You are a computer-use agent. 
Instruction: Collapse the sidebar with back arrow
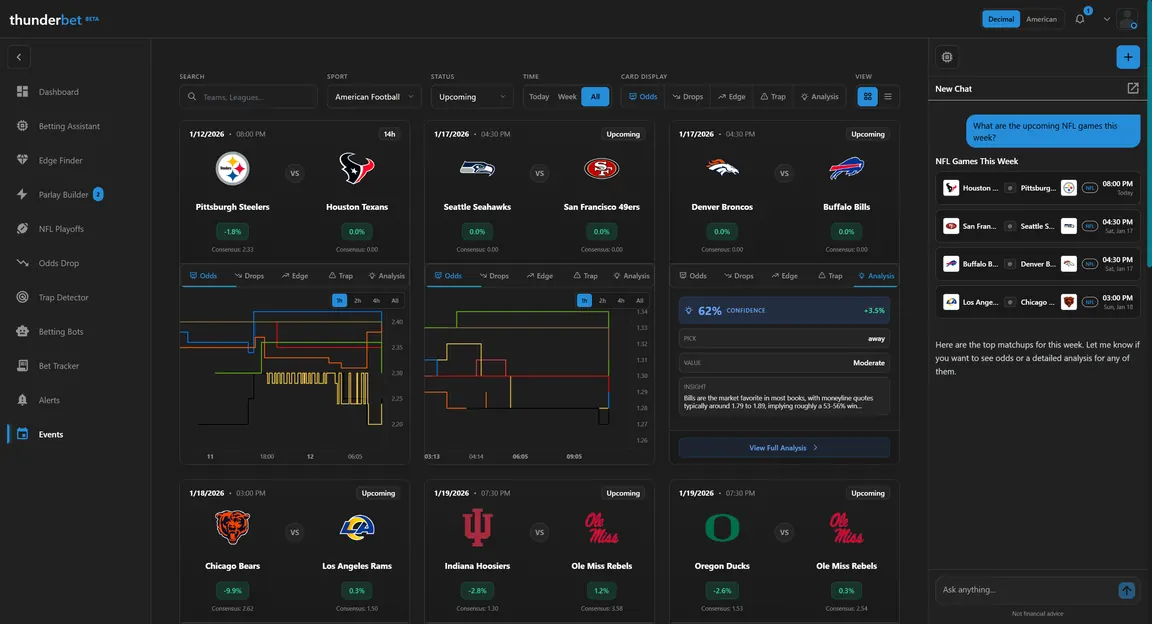click(19, 57)
